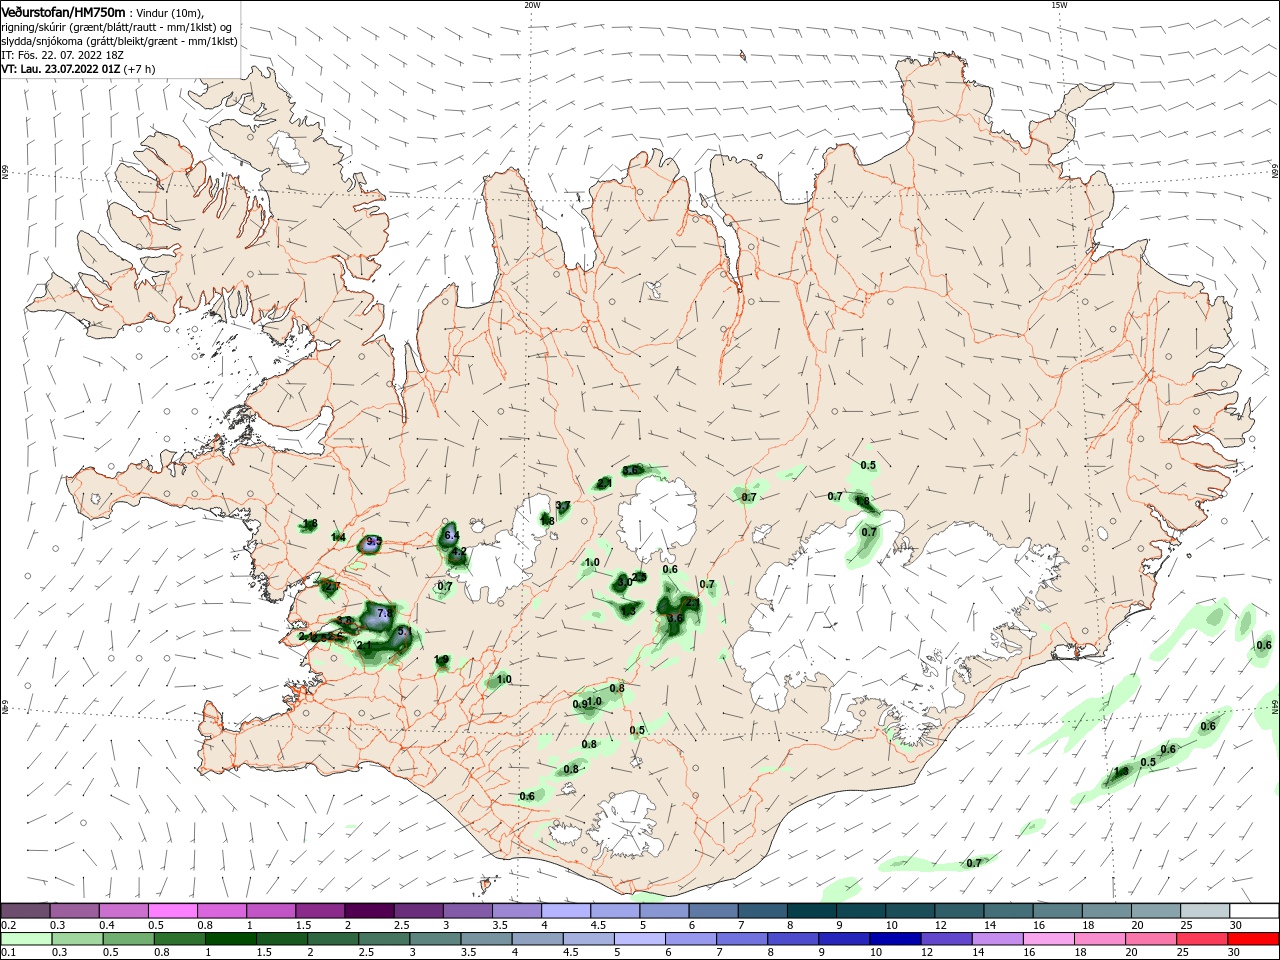Click the '3.5' number in bottom legend row
Viewport: 1280px width, 960px height.
pyautogui.click(x=469, y=952)
